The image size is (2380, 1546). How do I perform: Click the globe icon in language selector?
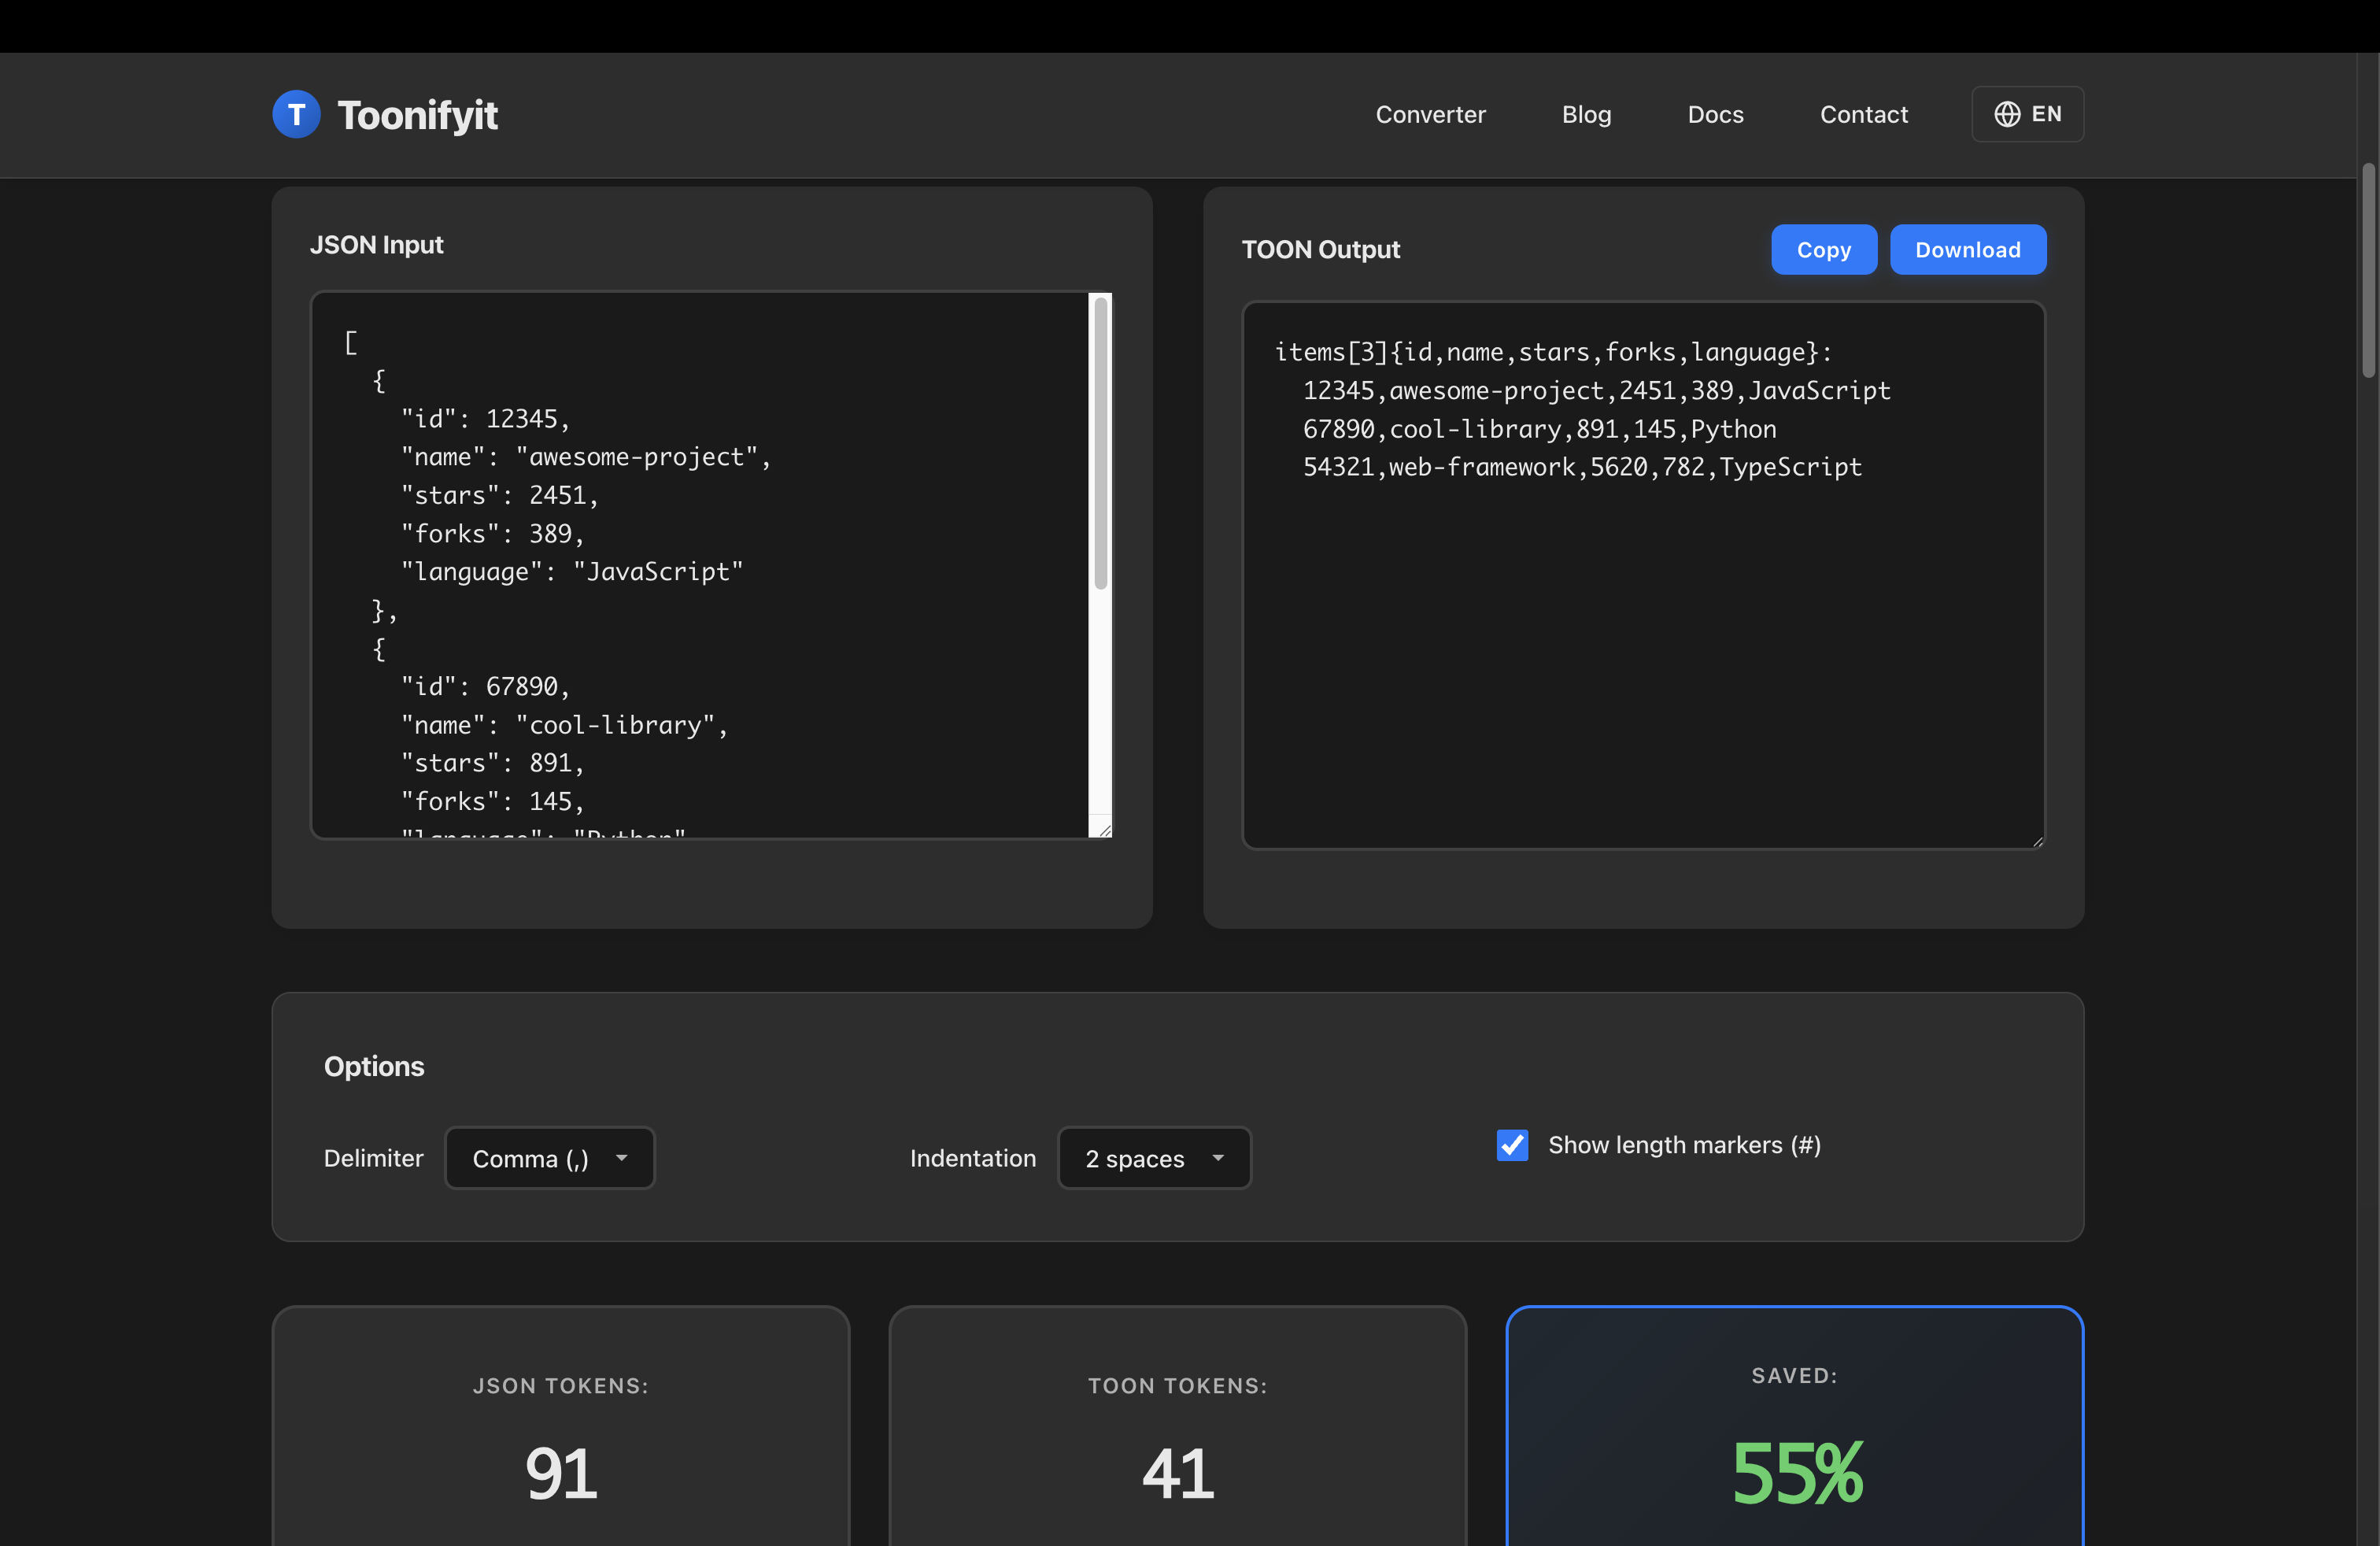[2007, 115]
